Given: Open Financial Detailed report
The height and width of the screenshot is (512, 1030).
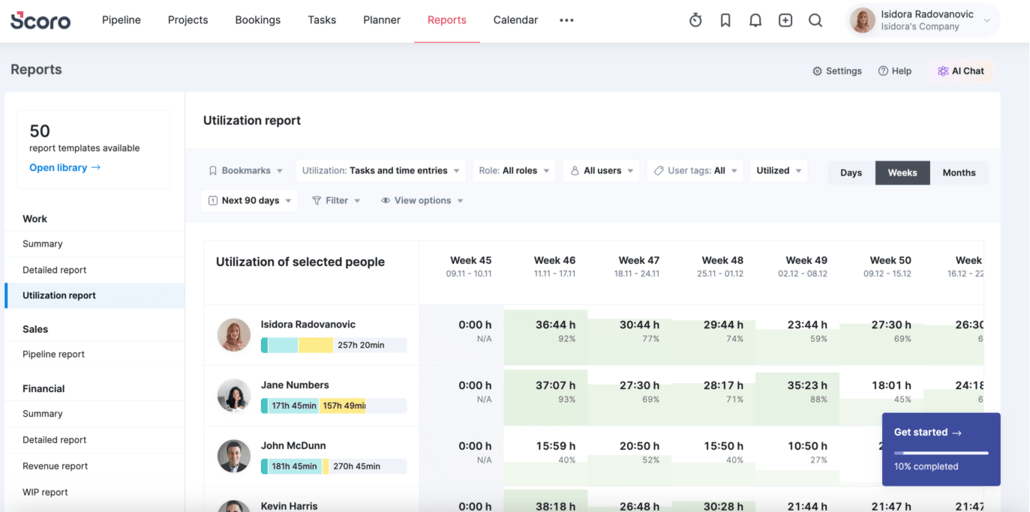Looking at the screenshot, I should 95,440.
